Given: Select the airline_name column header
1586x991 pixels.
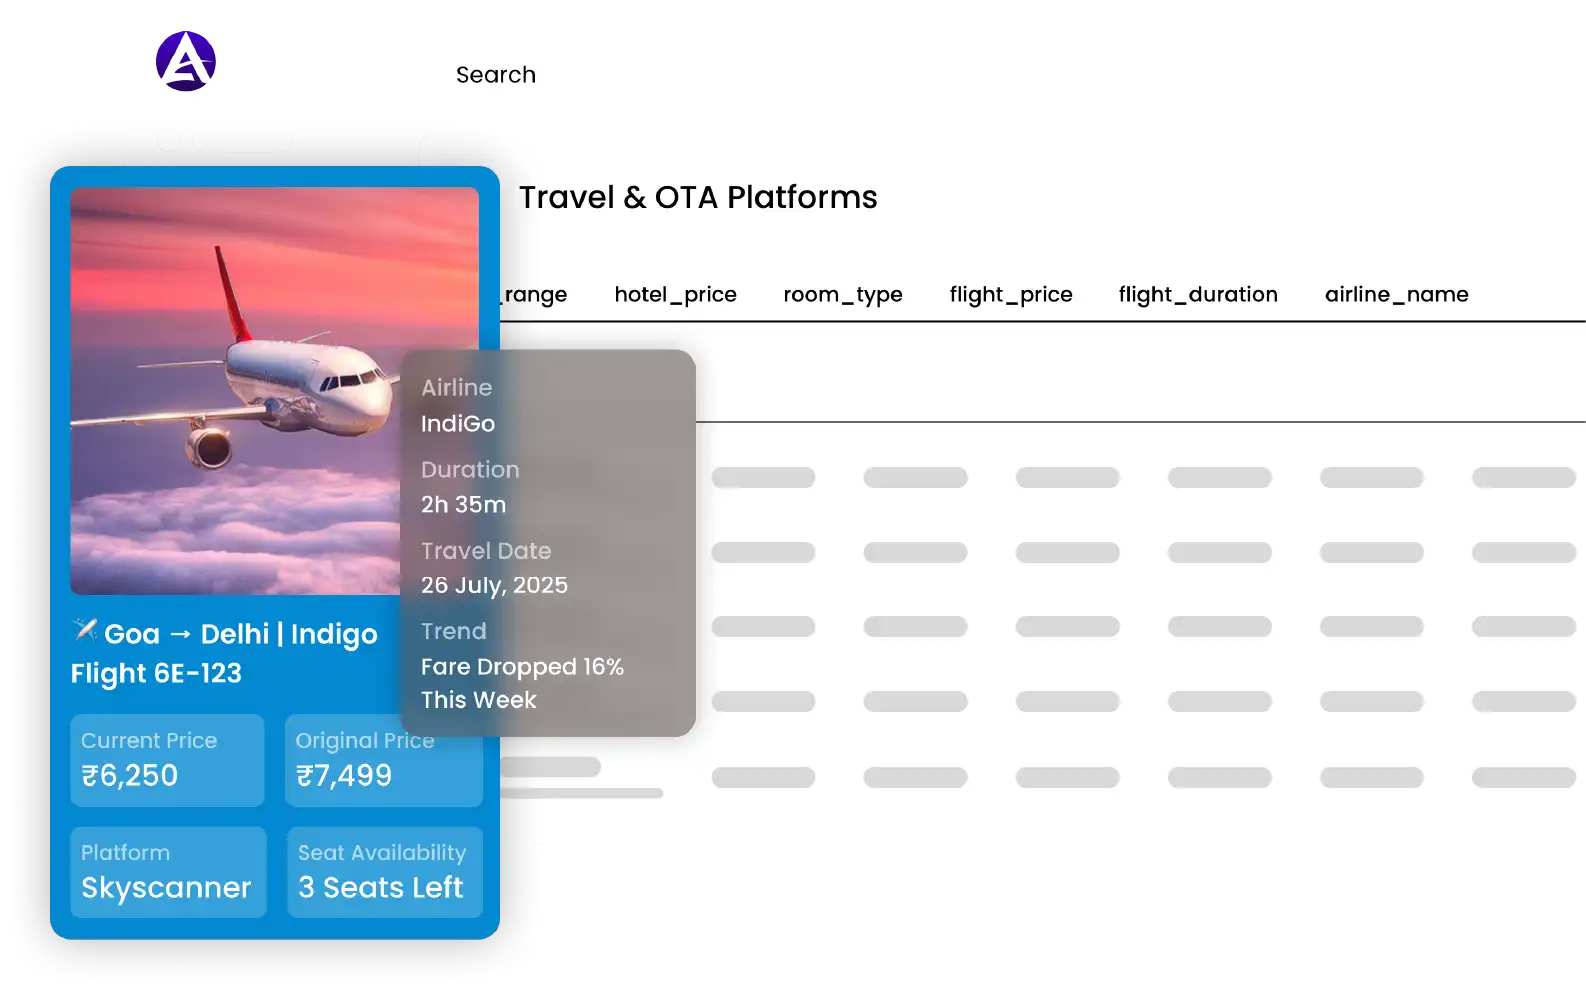Looking at the screenshot, I should coord(1396,295).
